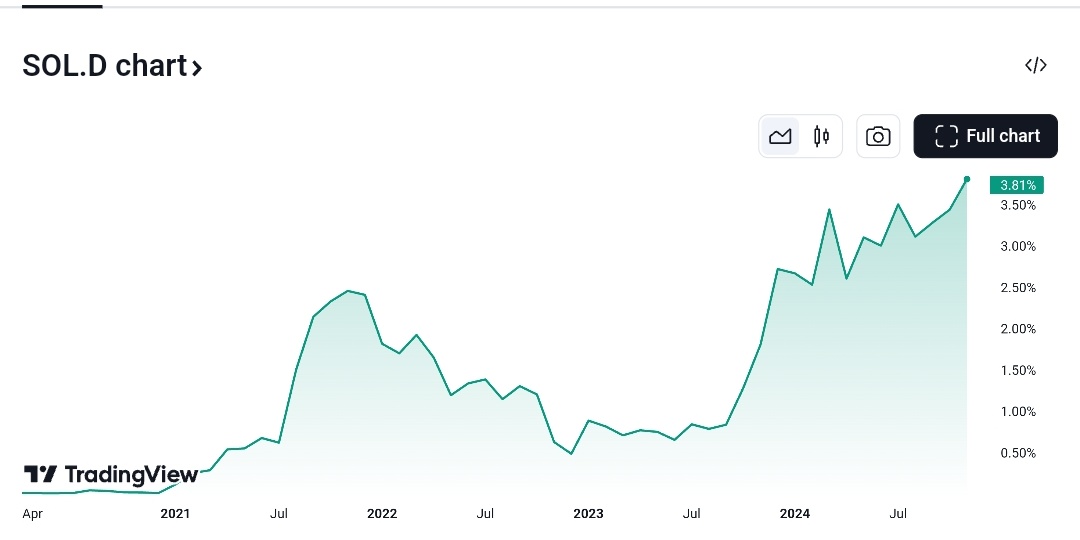The image size is (1080, 540).
Task: Switch to the candlestick chart type
Action: click(x=821, y=137)
